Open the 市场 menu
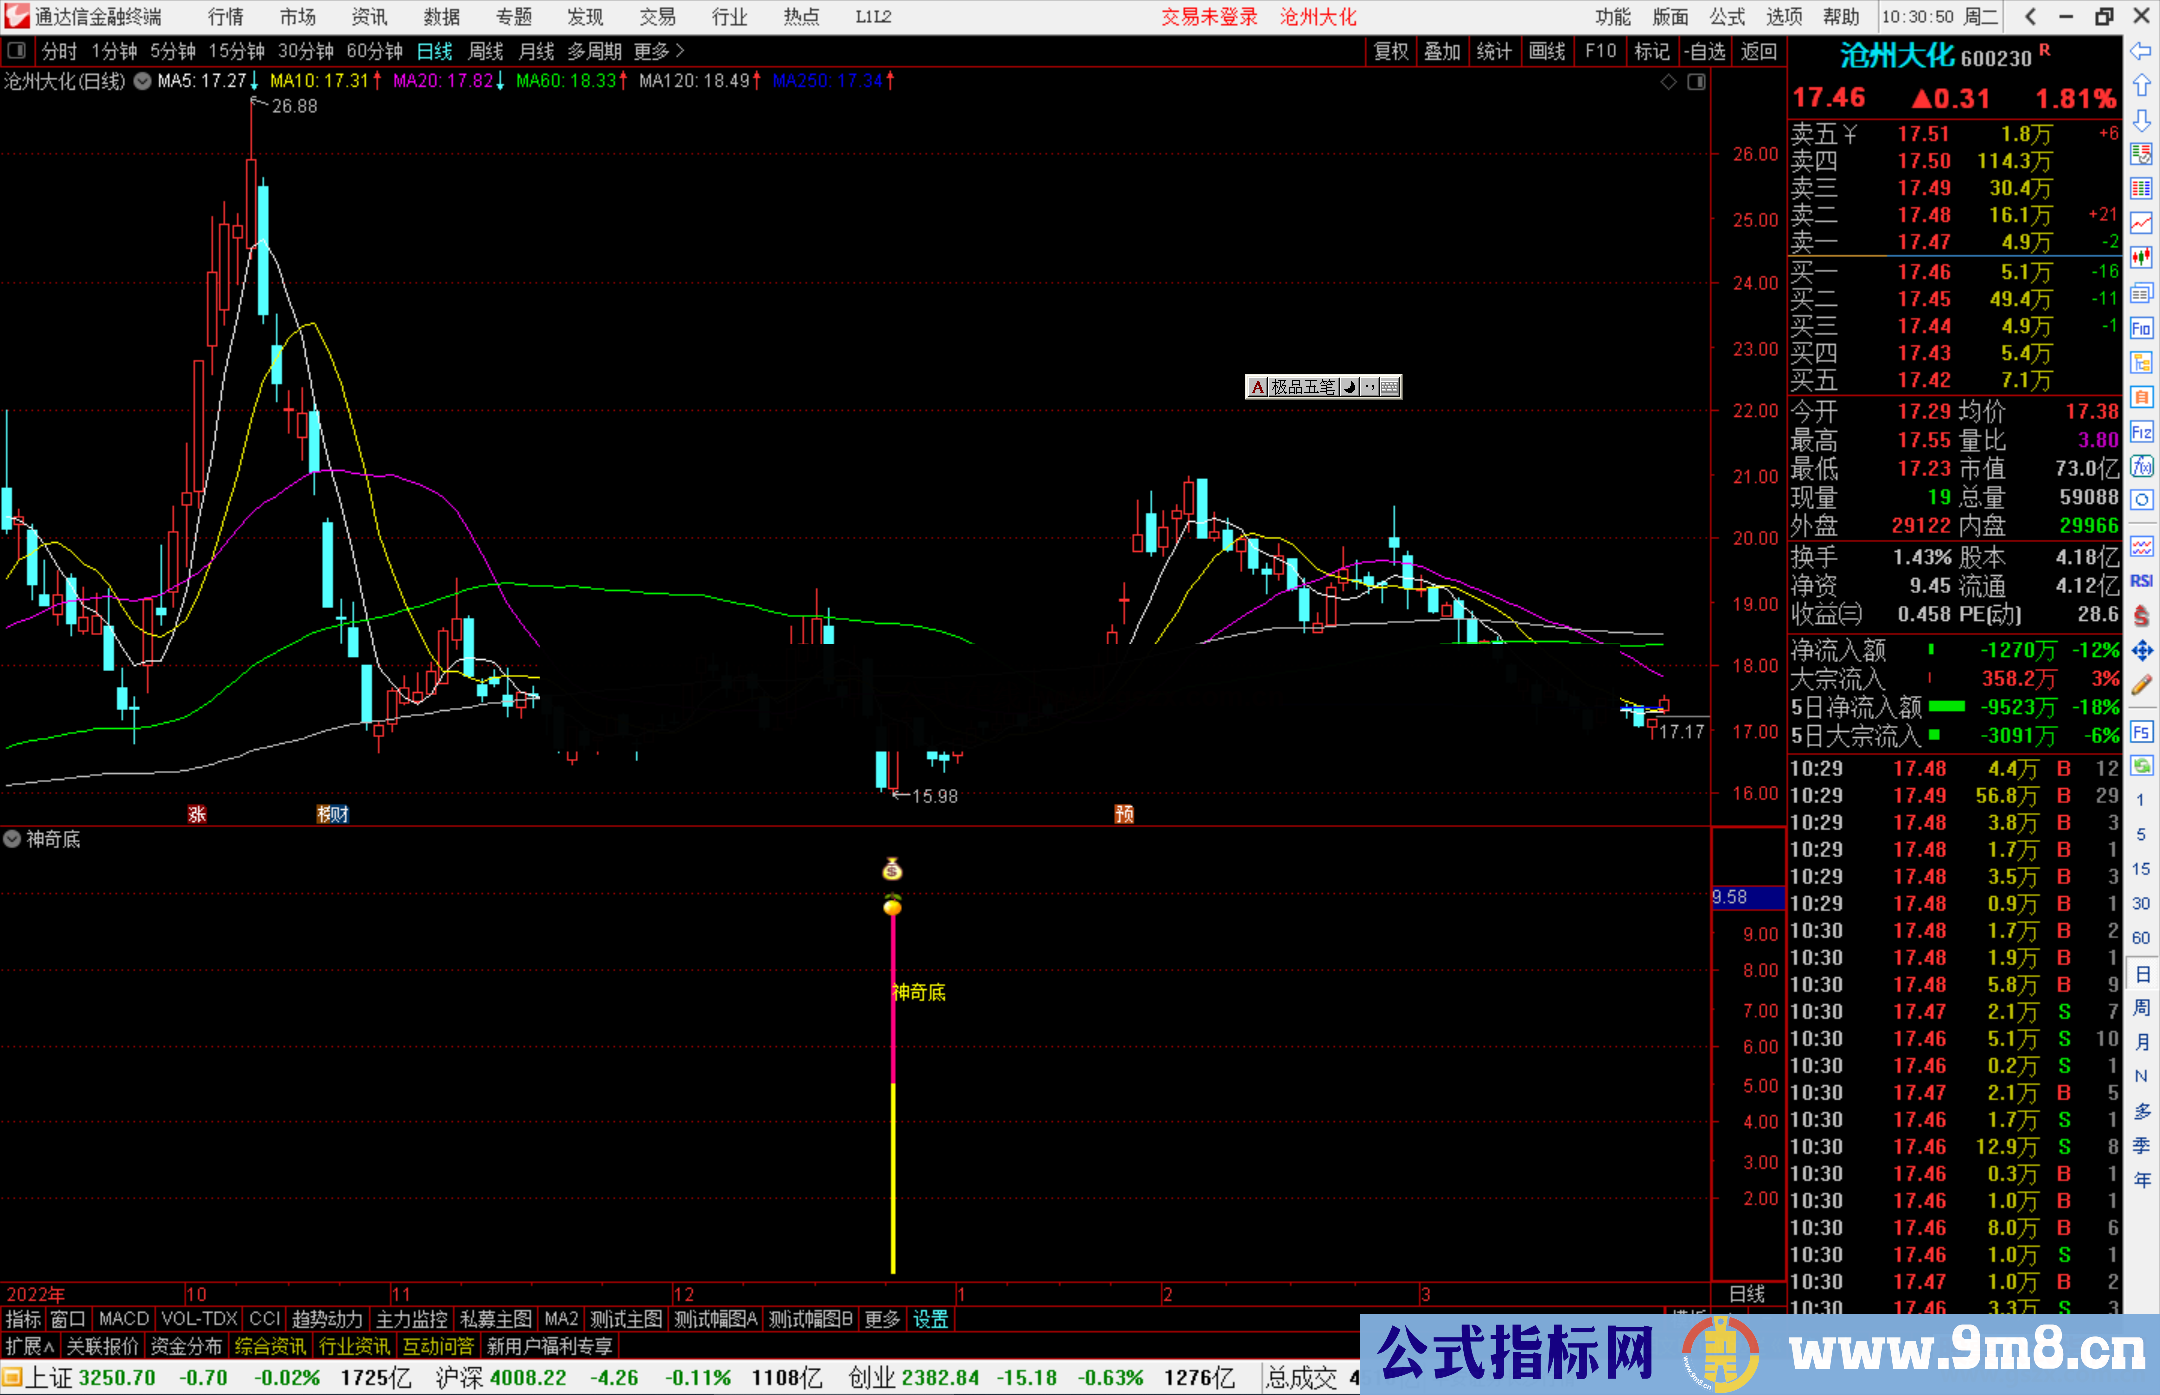2160x1395 pixels. [x=298, y=17]
